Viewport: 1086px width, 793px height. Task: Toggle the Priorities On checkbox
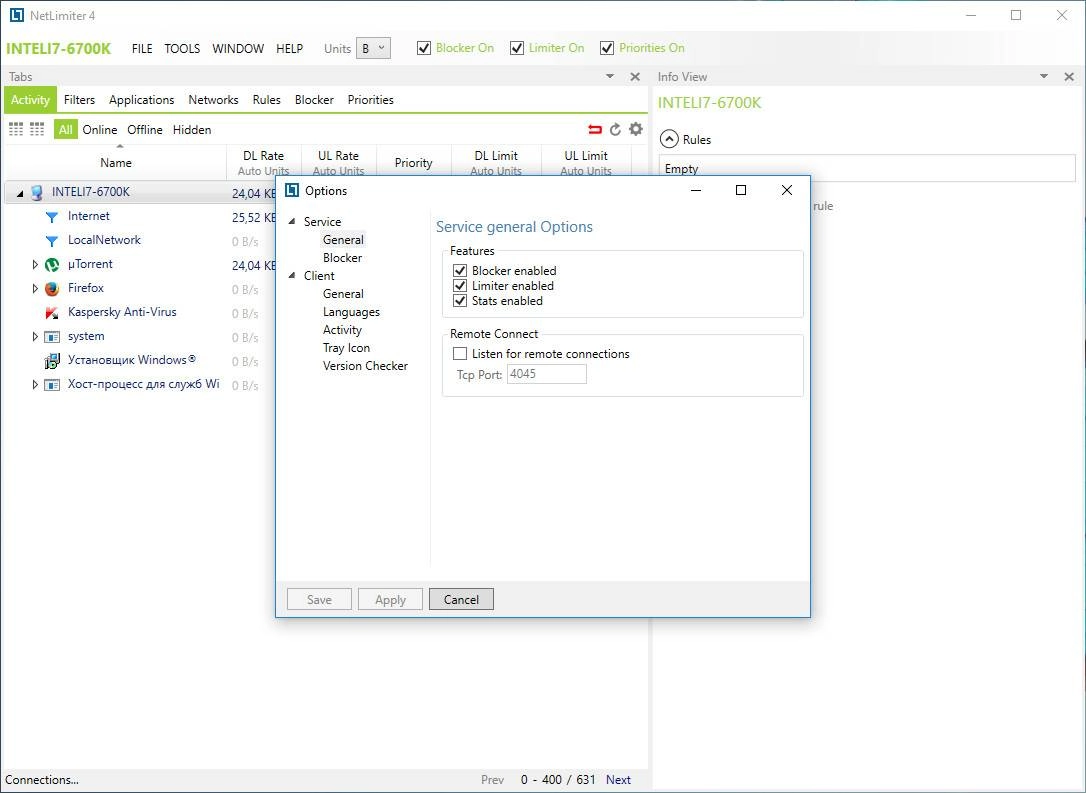click(x=607, y=48)
